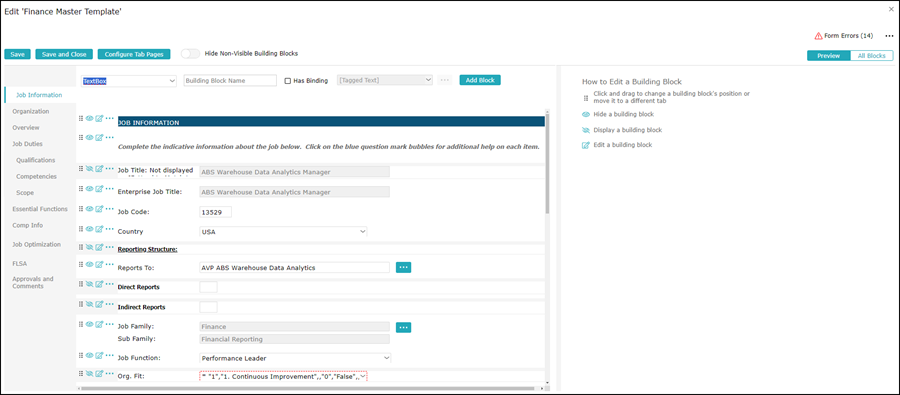Open more options for Indirect Reports block
This screenshot has height=395, width=900.
click(110, 304)
